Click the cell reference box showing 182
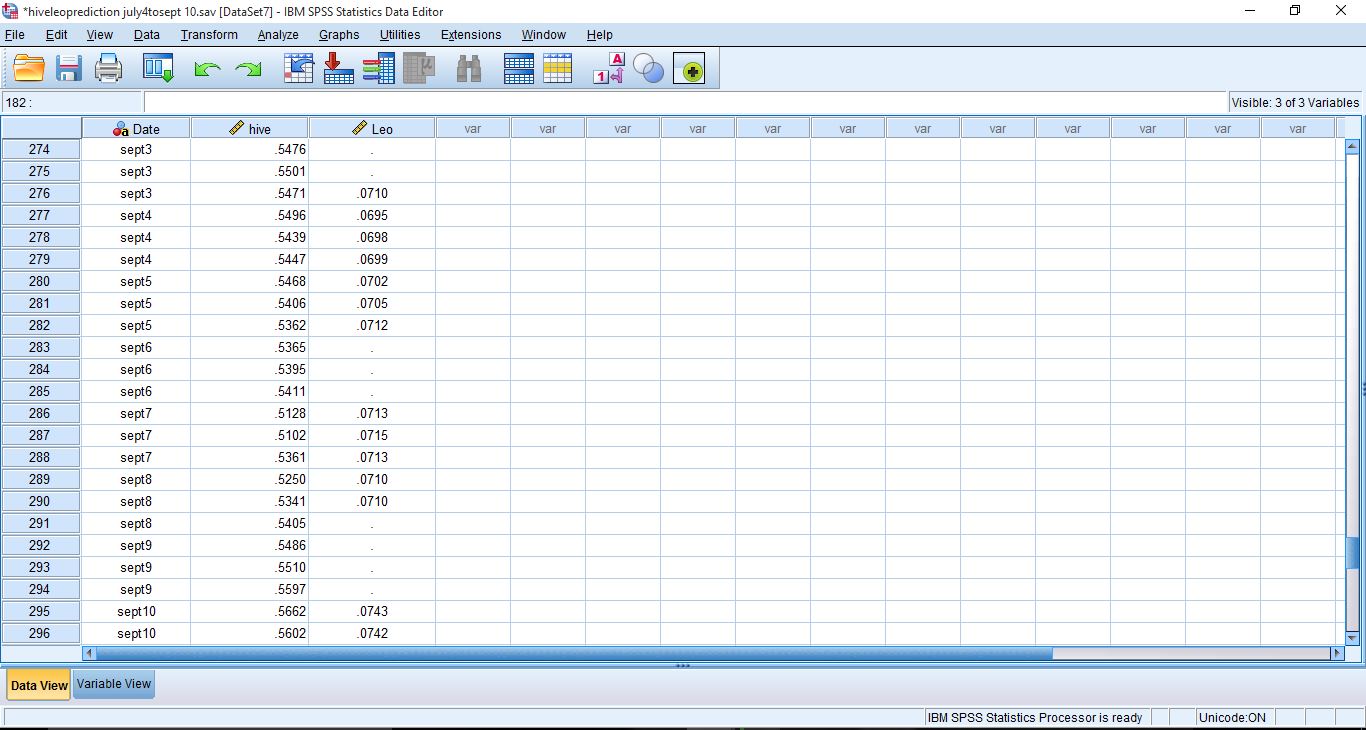 72,102
